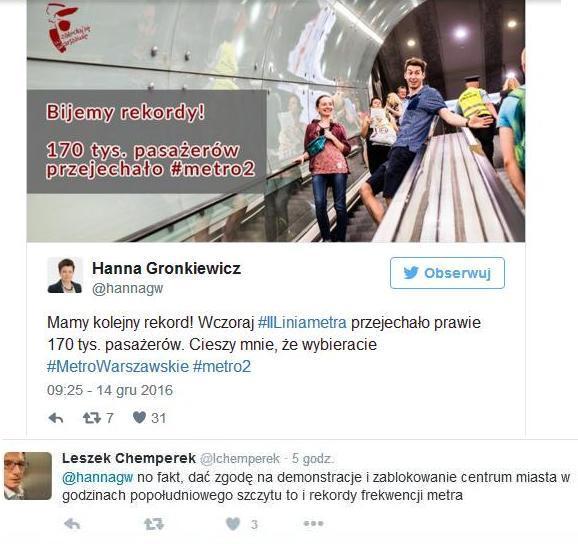Reply to Leszek Chemperek's comment
578x544 pixels.
click(x=72, y=524)
